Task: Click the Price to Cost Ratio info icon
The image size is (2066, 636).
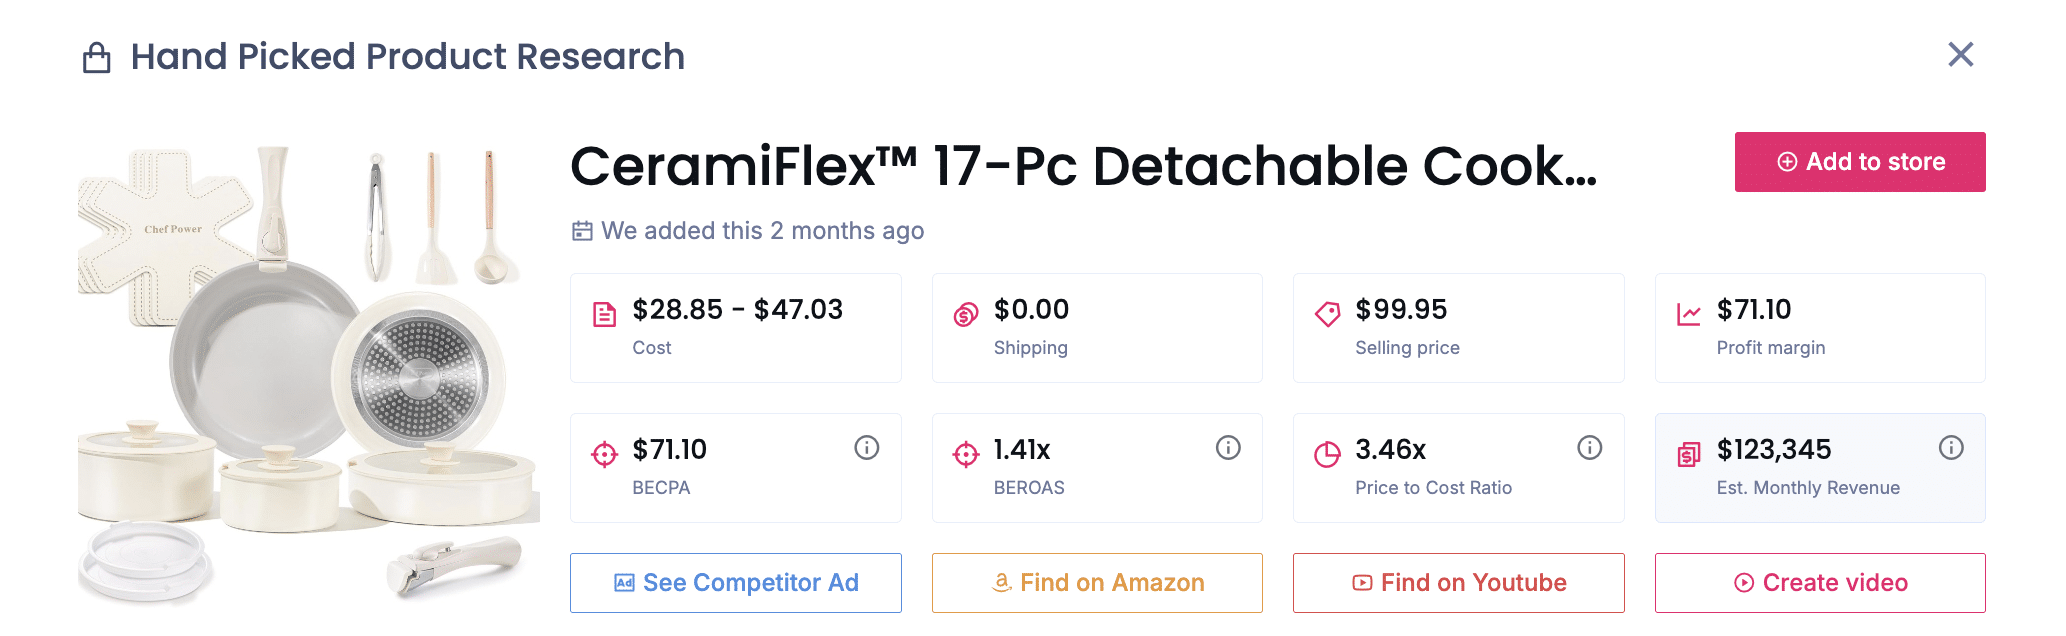Action: (1589, 448)
